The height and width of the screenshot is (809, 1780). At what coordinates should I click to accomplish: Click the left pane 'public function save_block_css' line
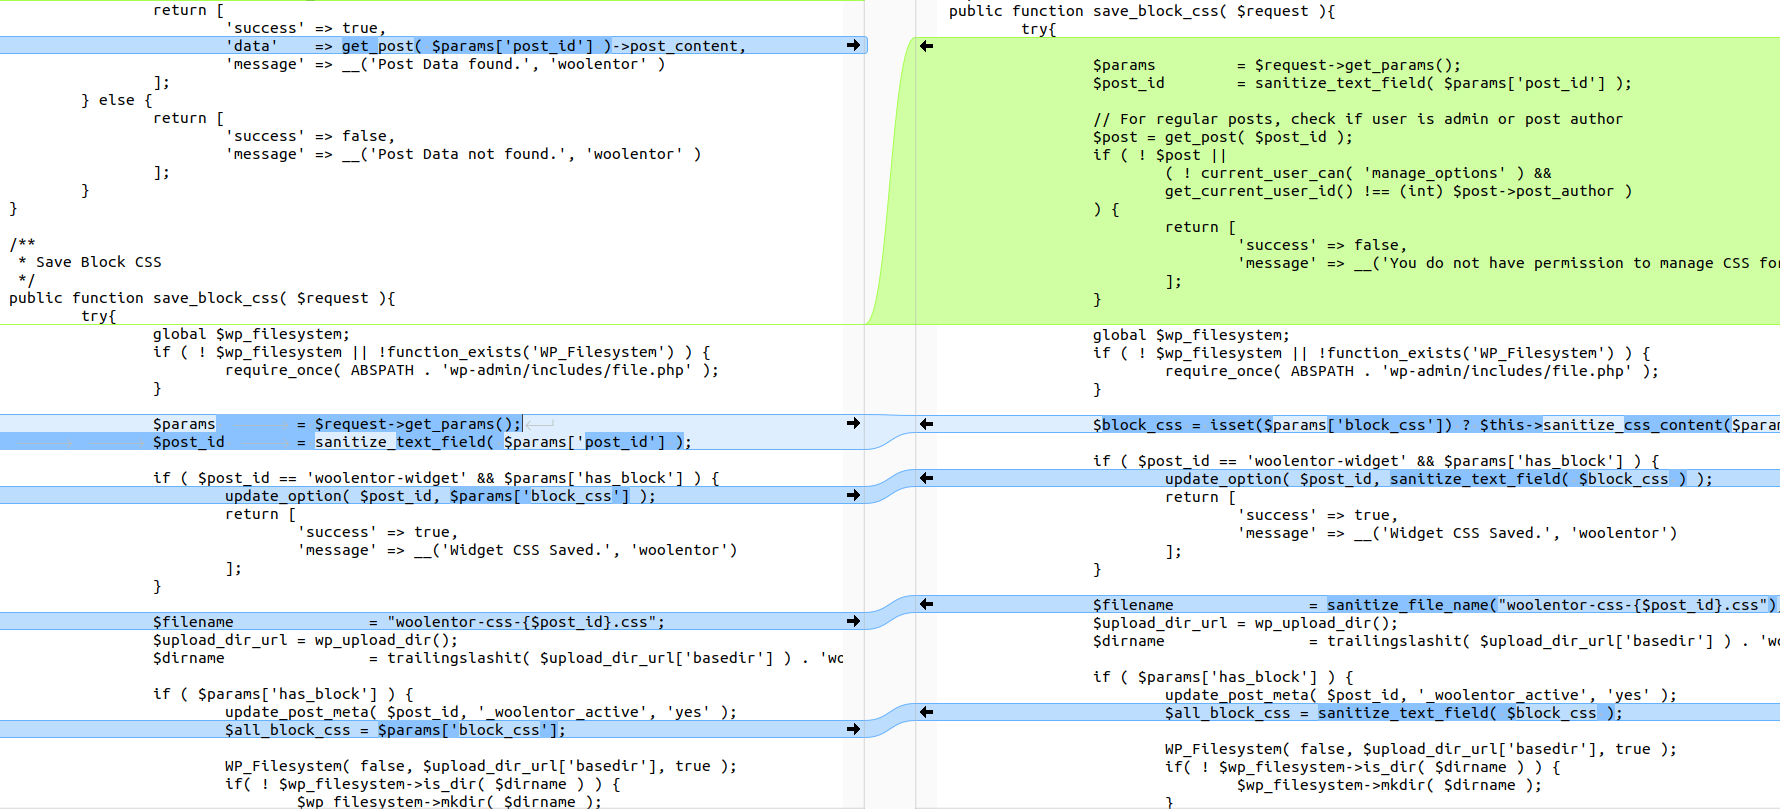(202, 298)
